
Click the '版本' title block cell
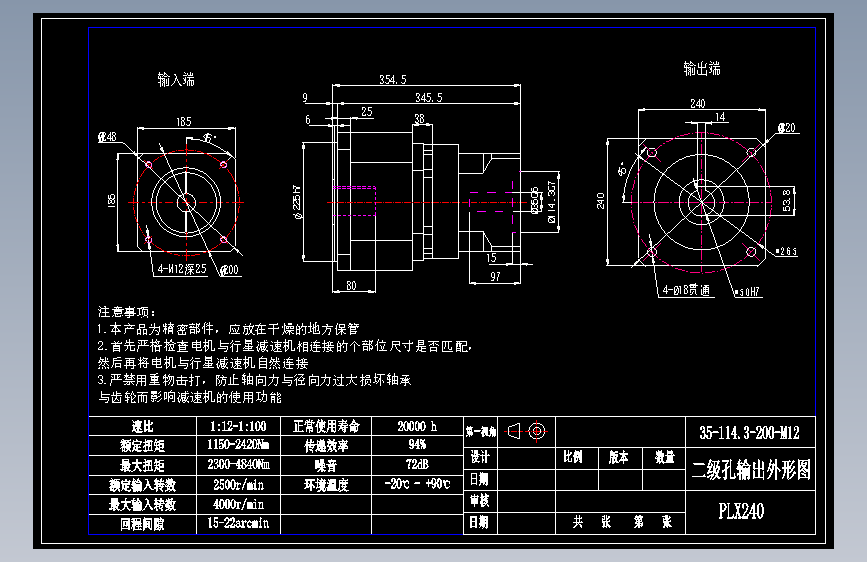click(x=618, y=457)
